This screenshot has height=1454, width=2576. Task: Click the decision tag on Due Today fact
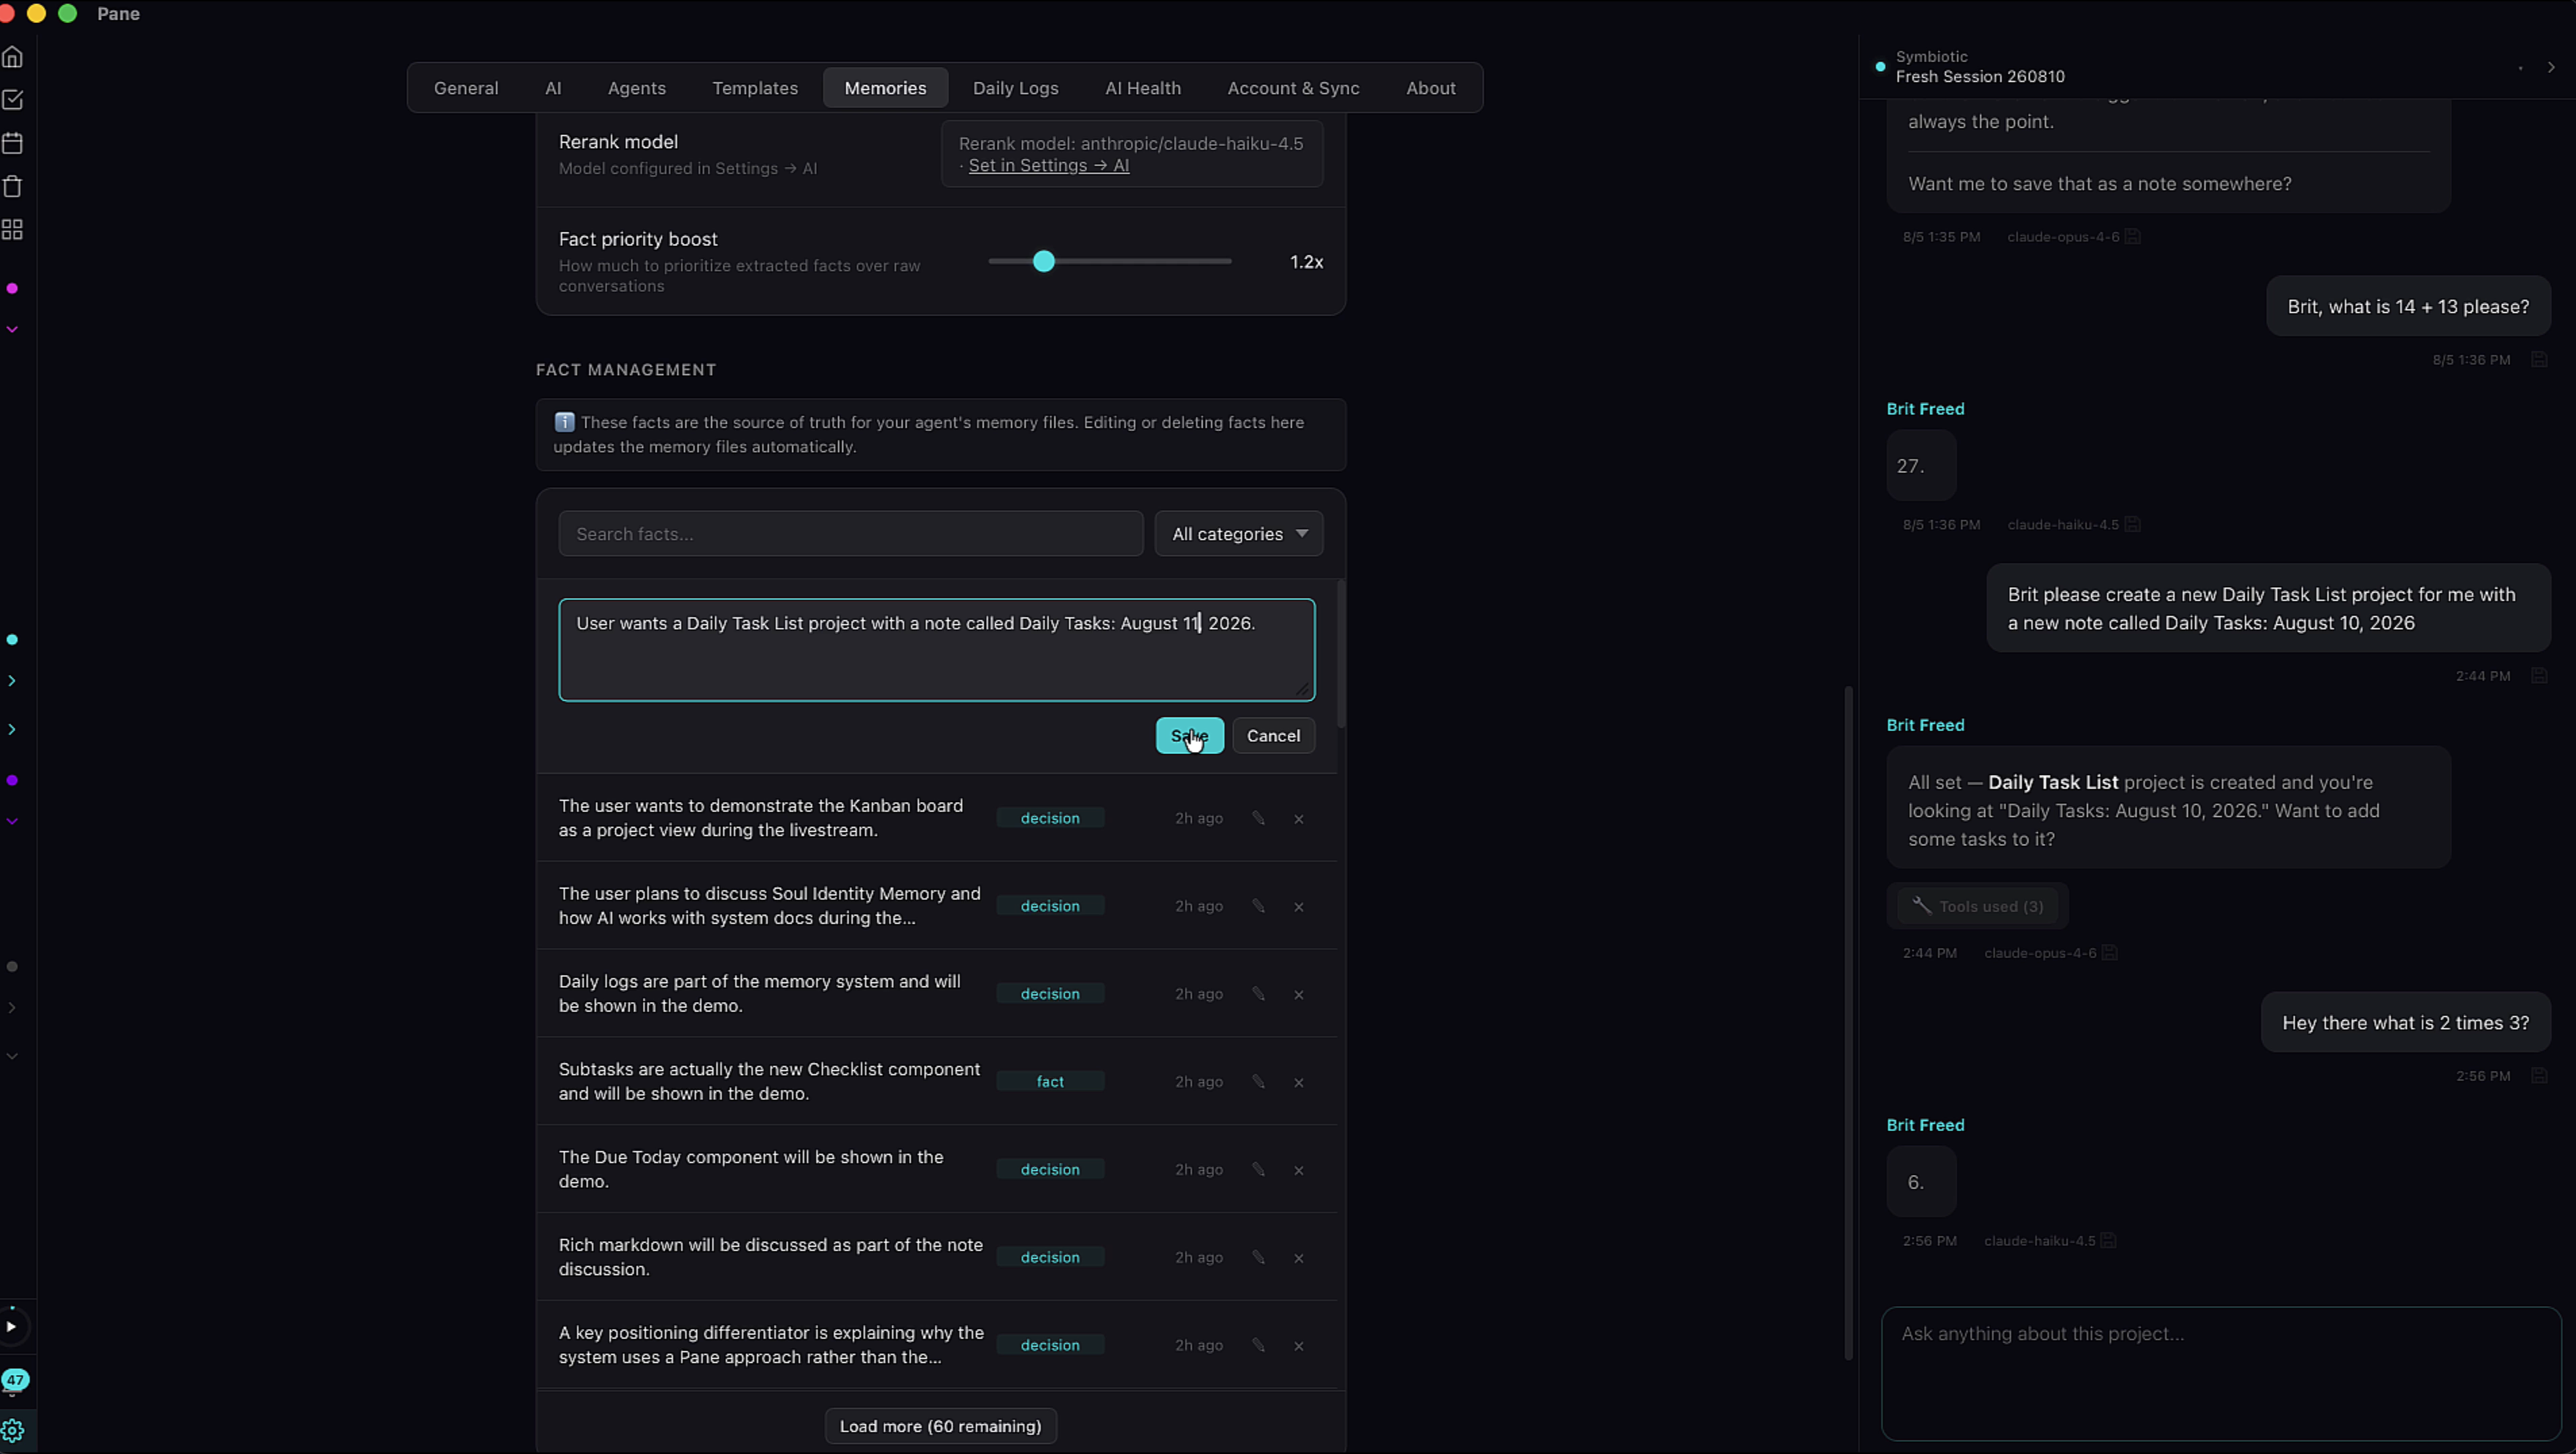[x=1050, y=1170]
